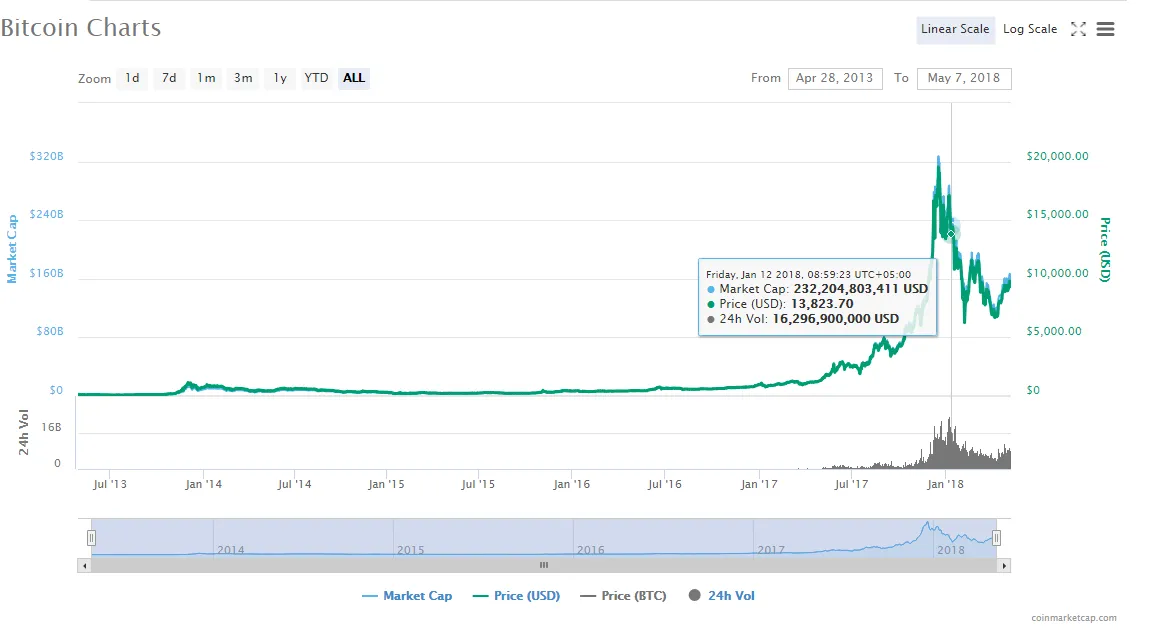Viewport: 1173px width, 637px height.
Task: Click the $10,000.00 price axis label
Action: point(1057,273)
